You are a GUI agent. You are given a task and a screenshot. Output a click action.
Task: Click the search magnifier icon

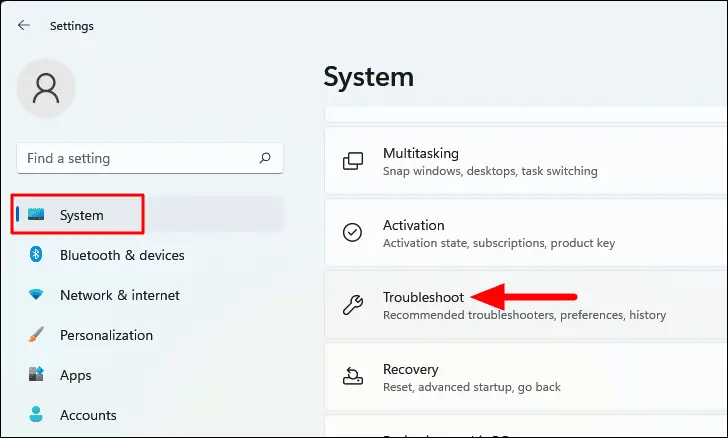coord(265,158)
